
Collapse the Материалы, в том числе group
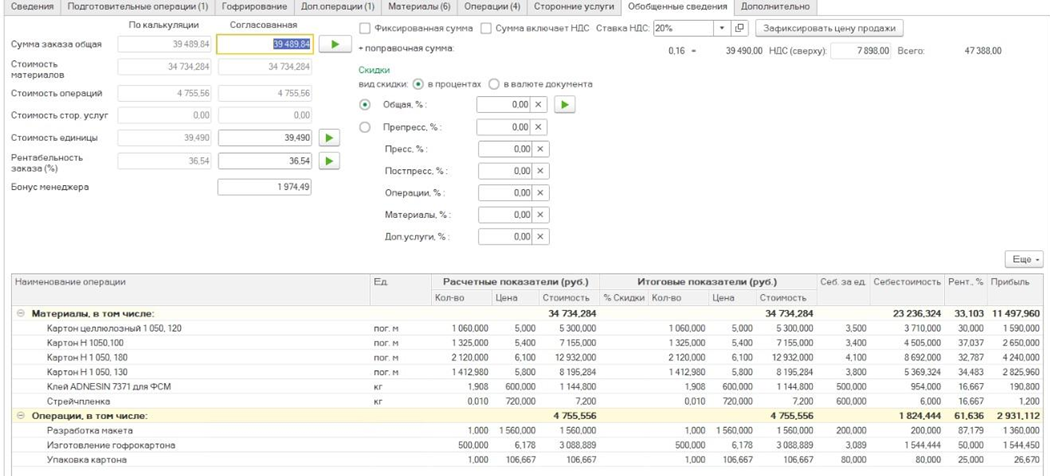click(x=20, y=313)
